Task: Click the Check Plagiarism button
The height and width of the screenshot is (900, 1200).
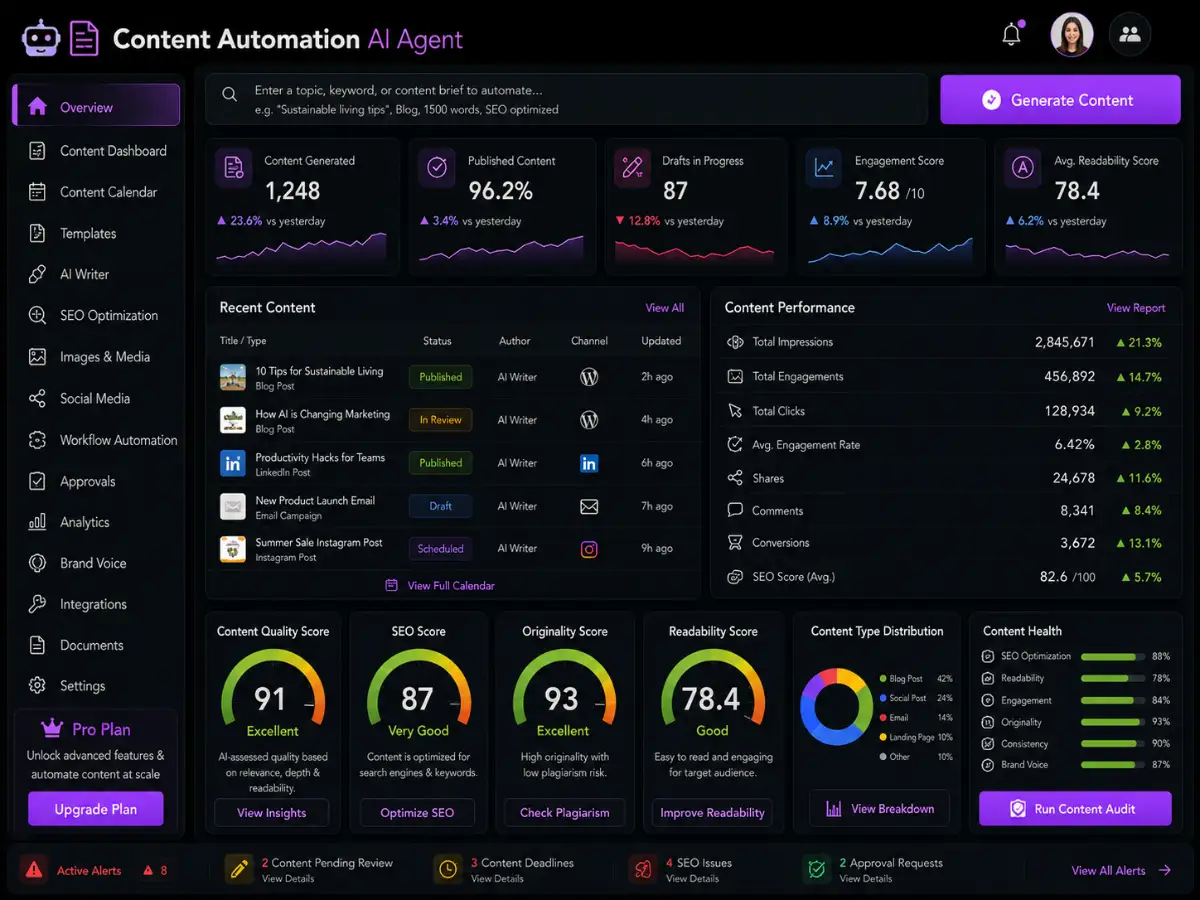Action: [564, 813]
